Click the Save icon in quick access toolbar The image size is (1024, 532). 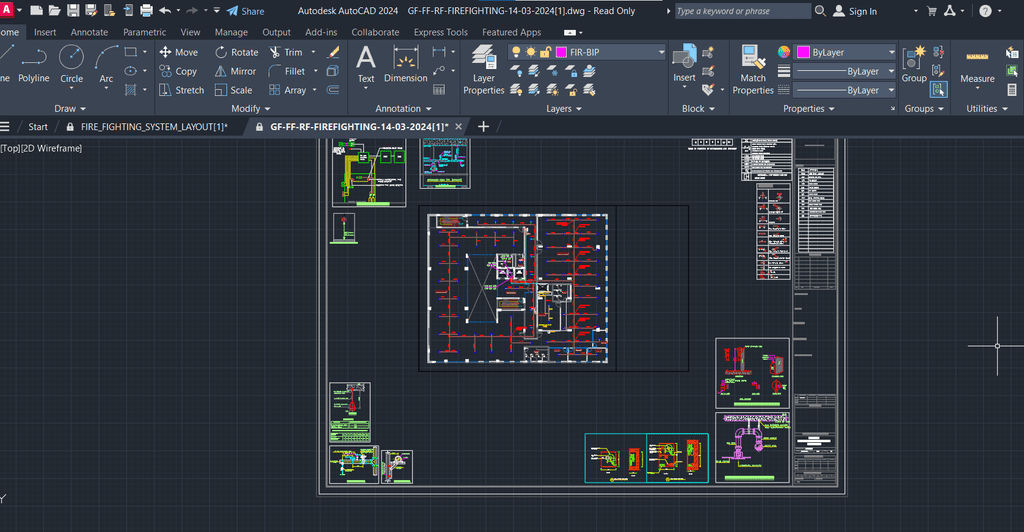click(x=73, y=10)
